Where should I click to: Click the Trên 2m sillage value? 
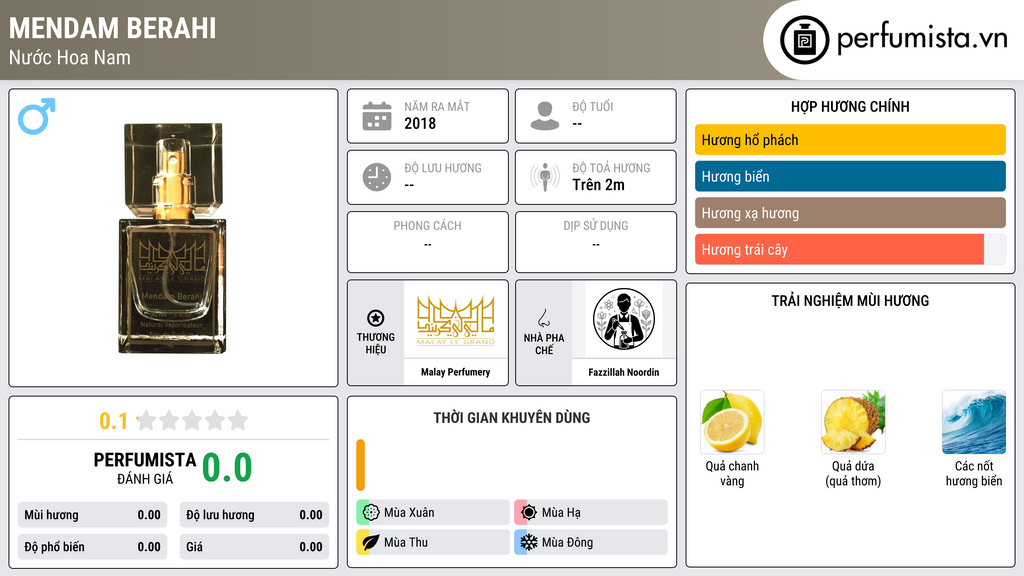[x=598, y=185]
